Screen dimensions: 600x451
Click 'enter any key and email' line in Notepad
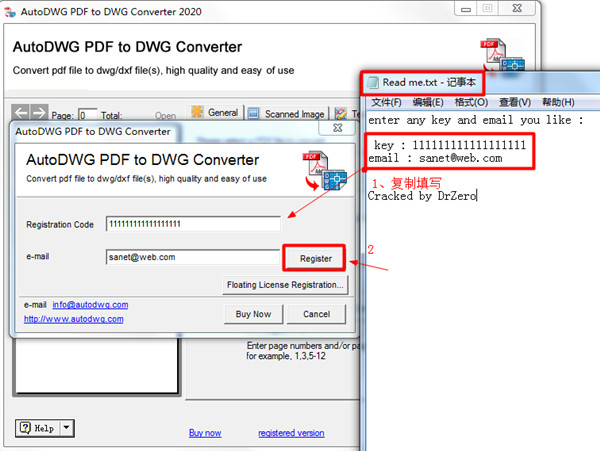pyautogui.click(x=475, y=120)
